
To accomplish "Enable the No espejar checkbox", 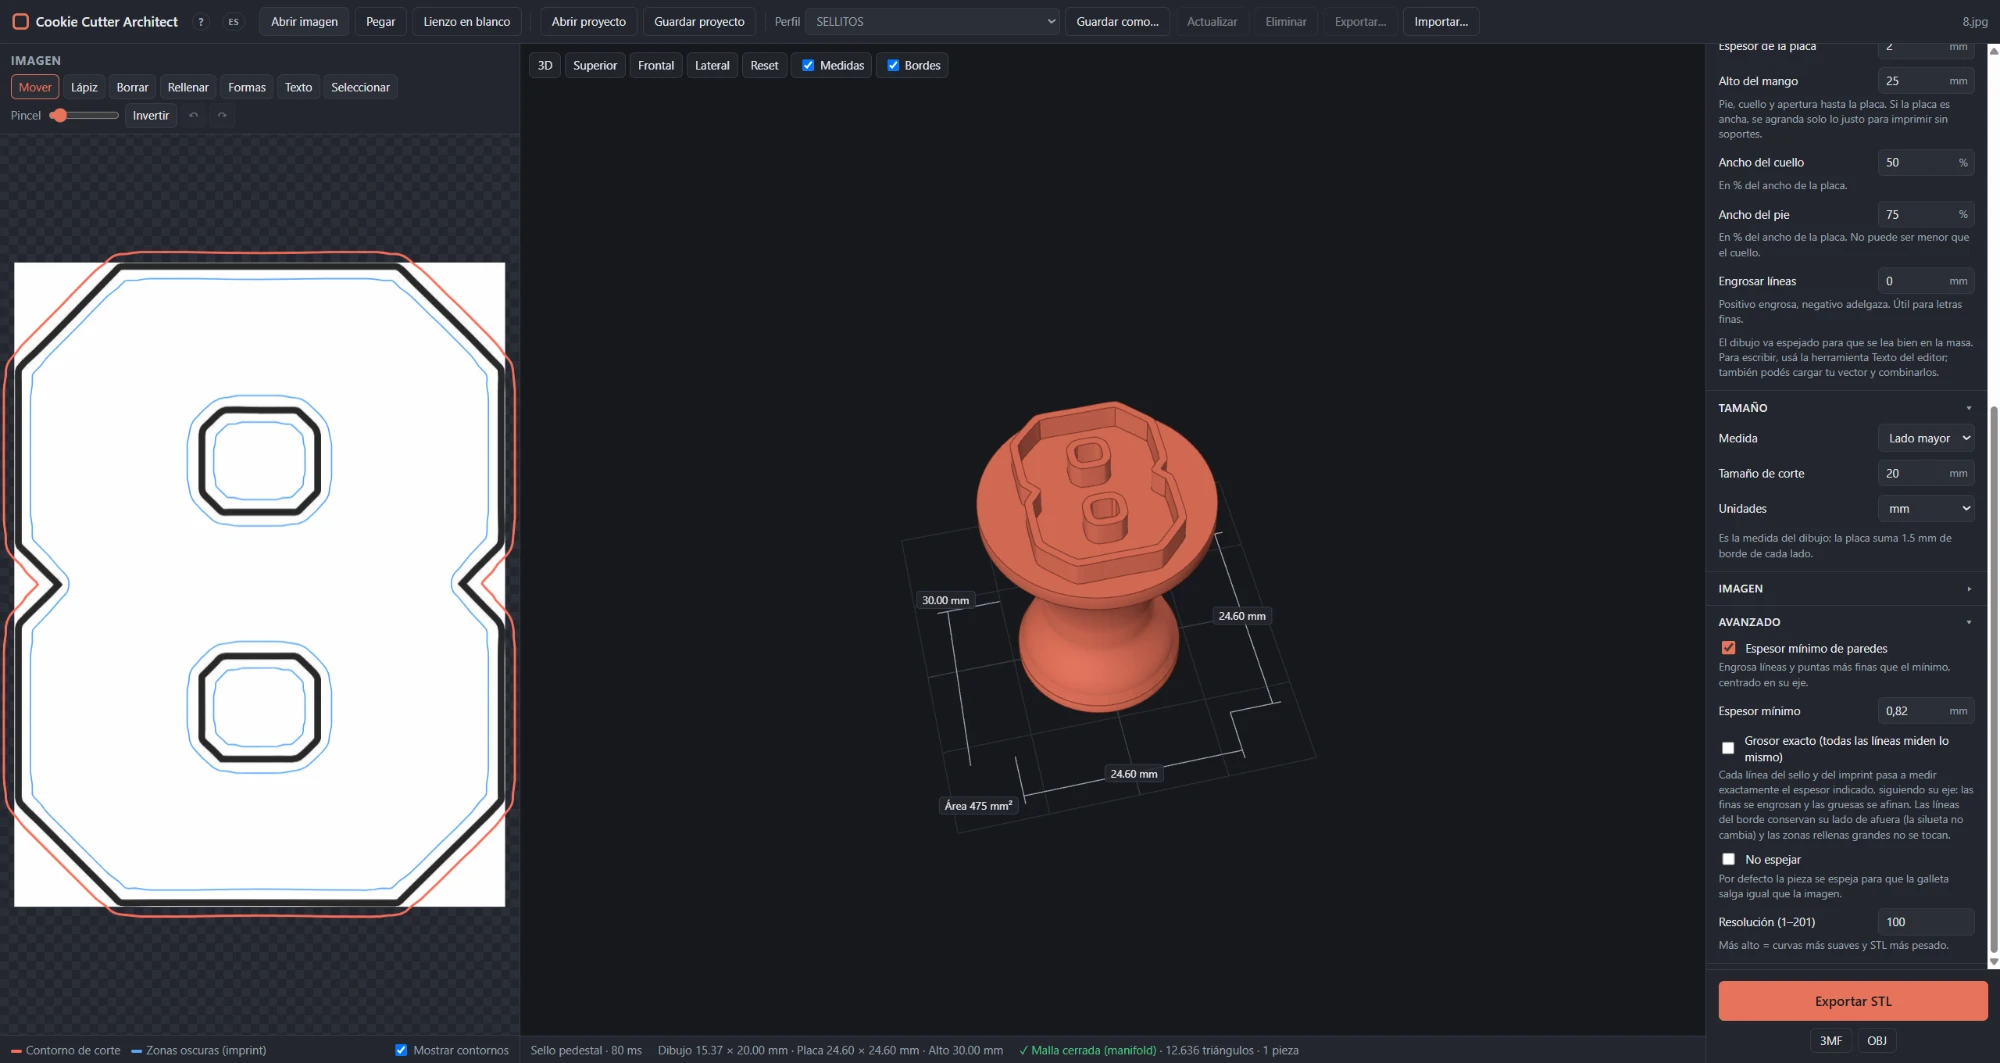I will click(1728, 859).
